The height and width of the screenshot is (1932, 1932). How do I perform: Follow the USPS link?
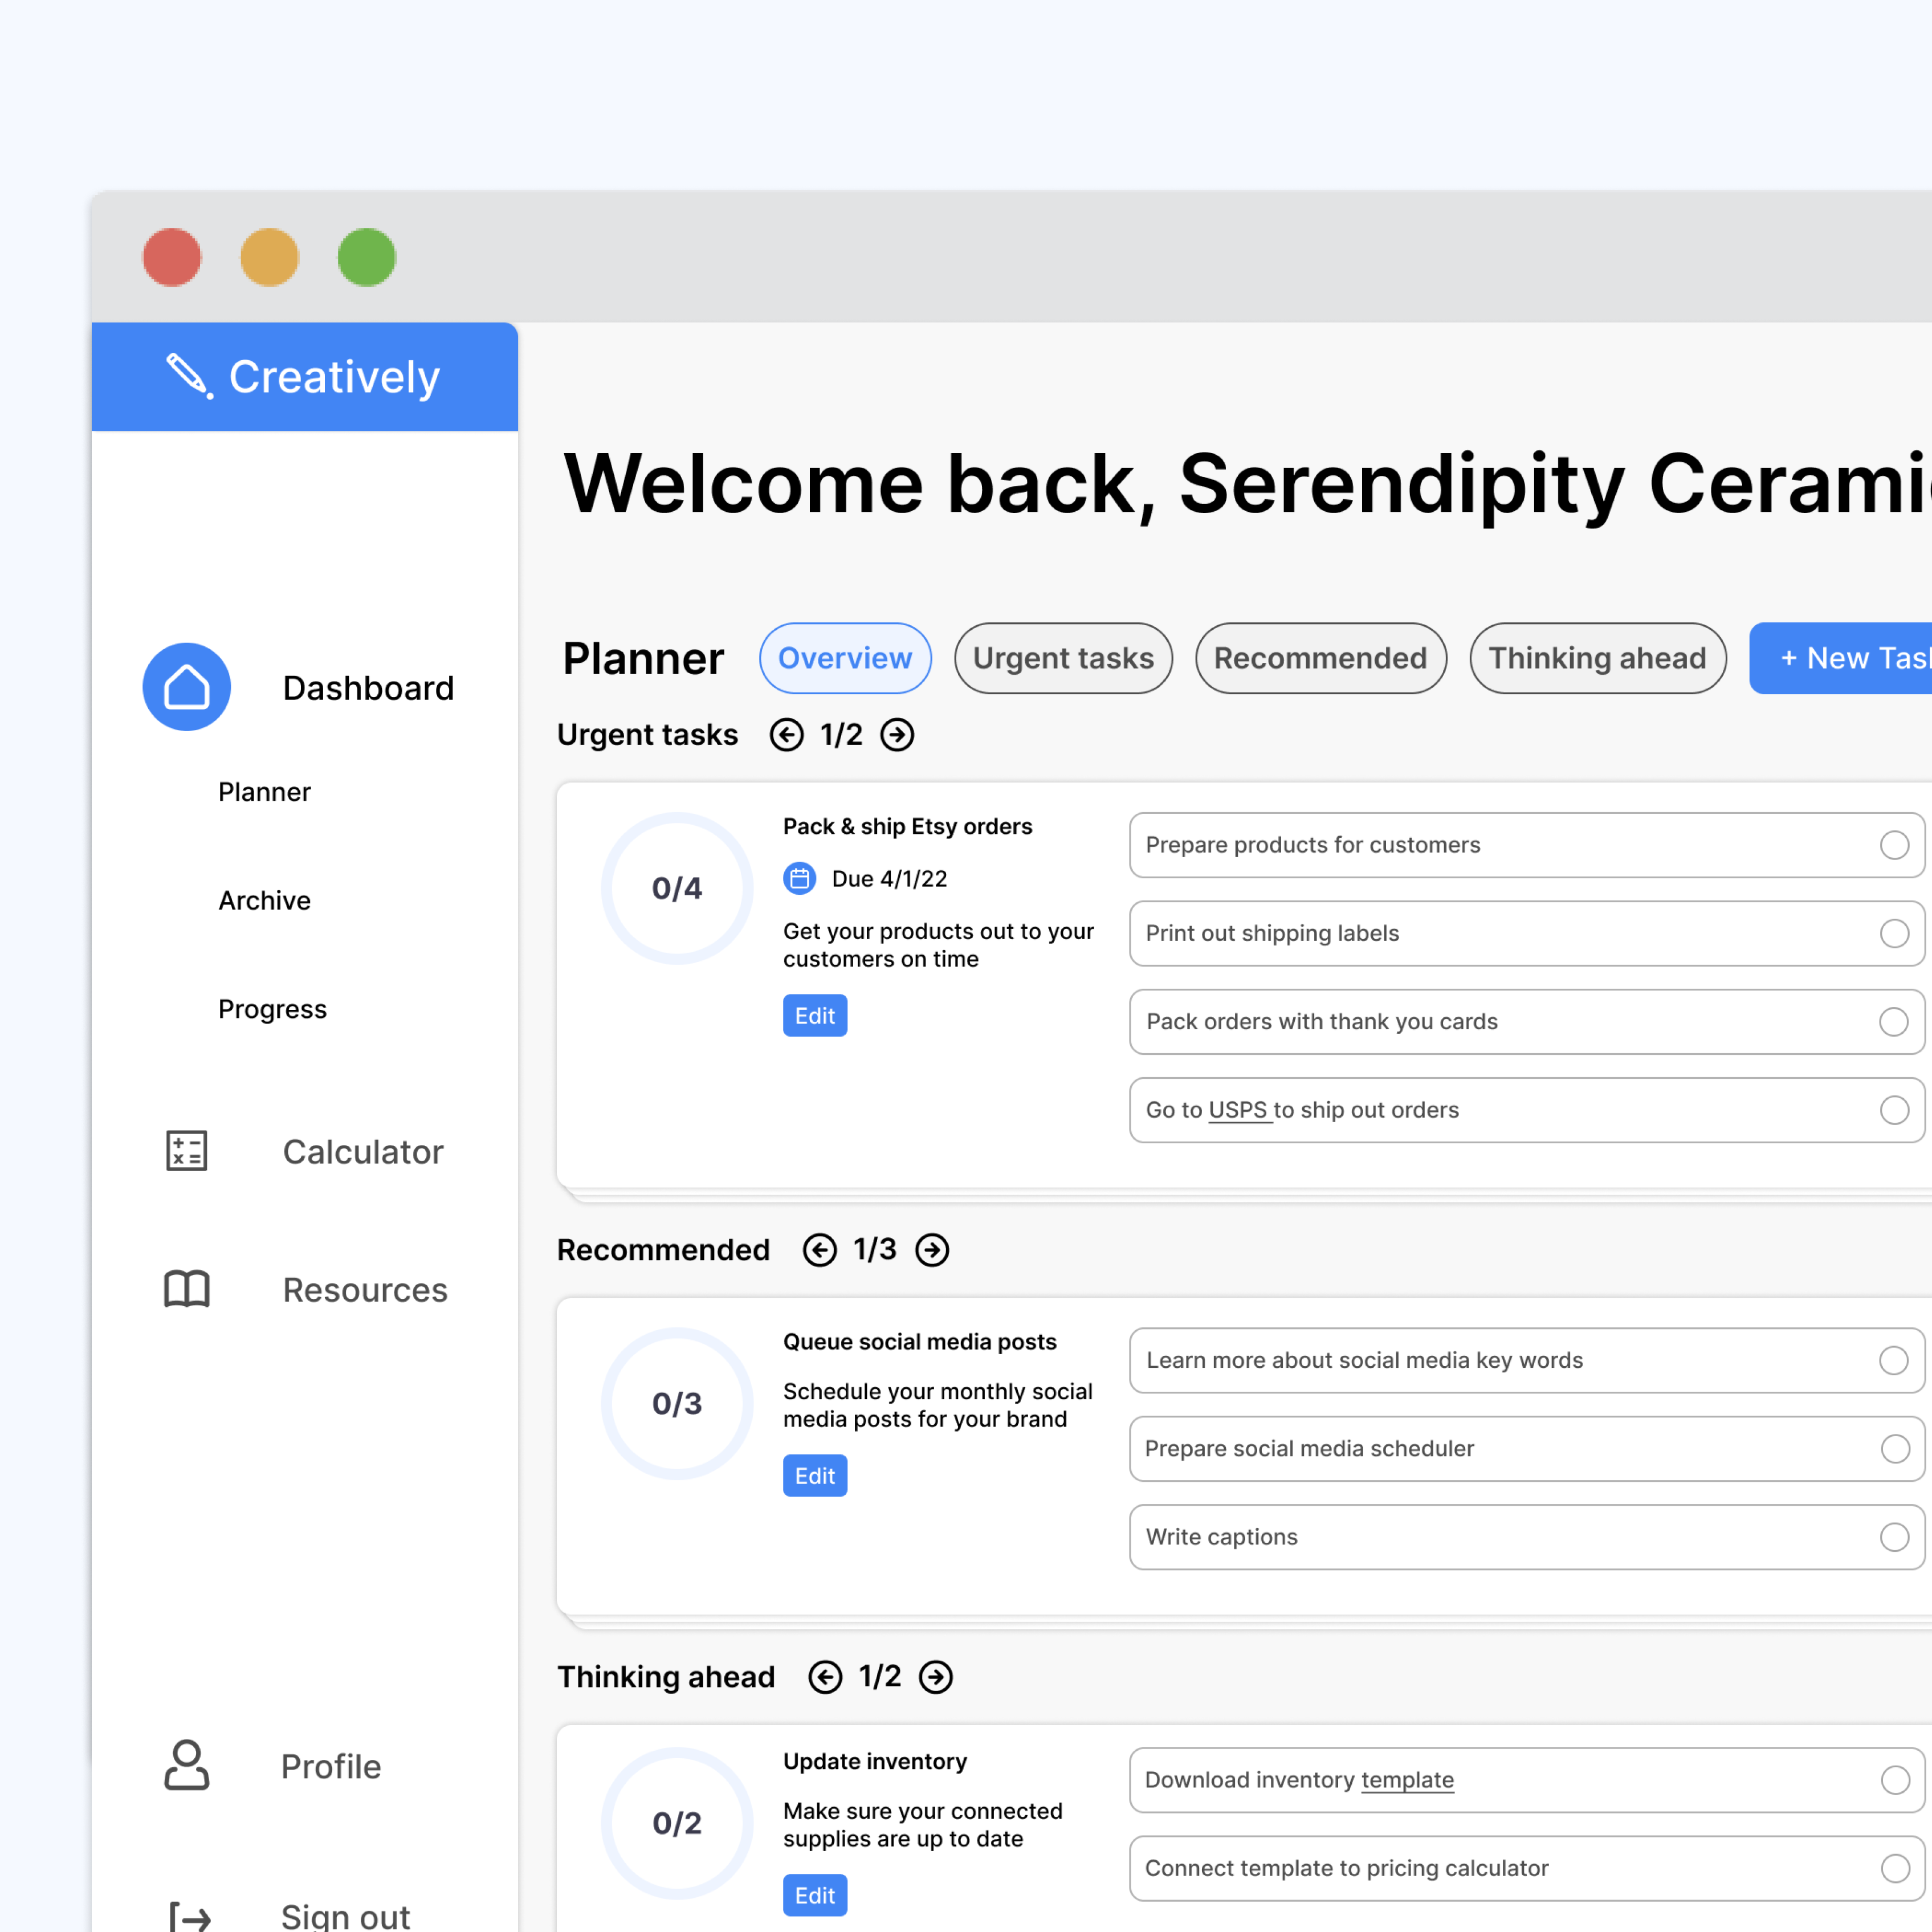point(1239,1110)
